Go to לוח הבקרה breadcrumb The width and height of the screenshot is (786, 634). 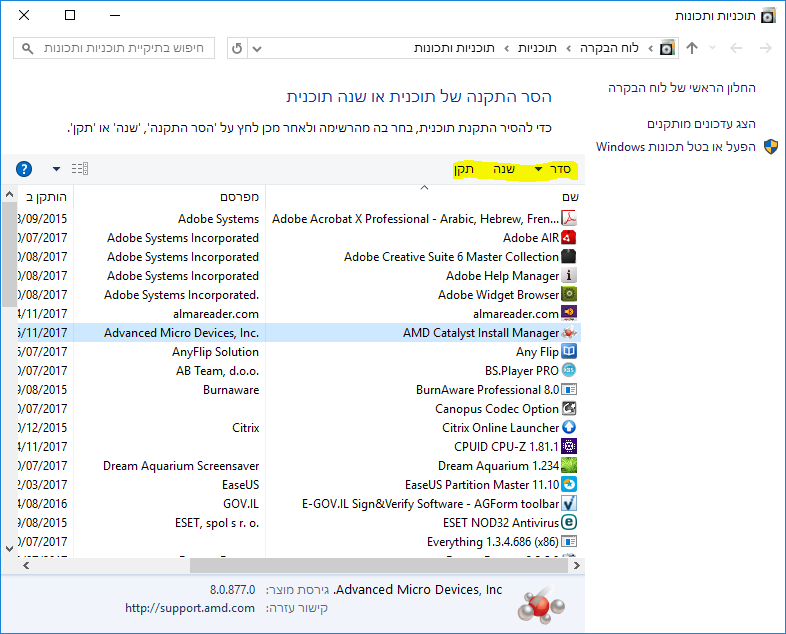pos(609,48)
